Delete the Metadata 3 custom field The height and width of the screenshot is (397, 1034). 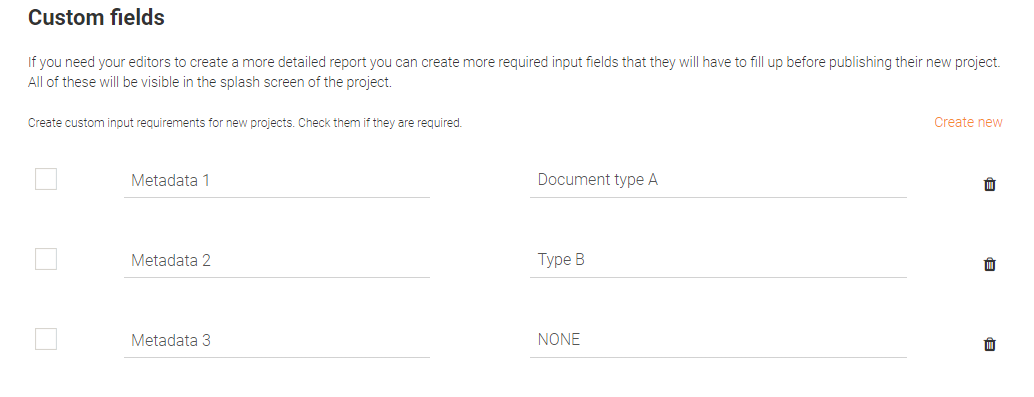989,344
